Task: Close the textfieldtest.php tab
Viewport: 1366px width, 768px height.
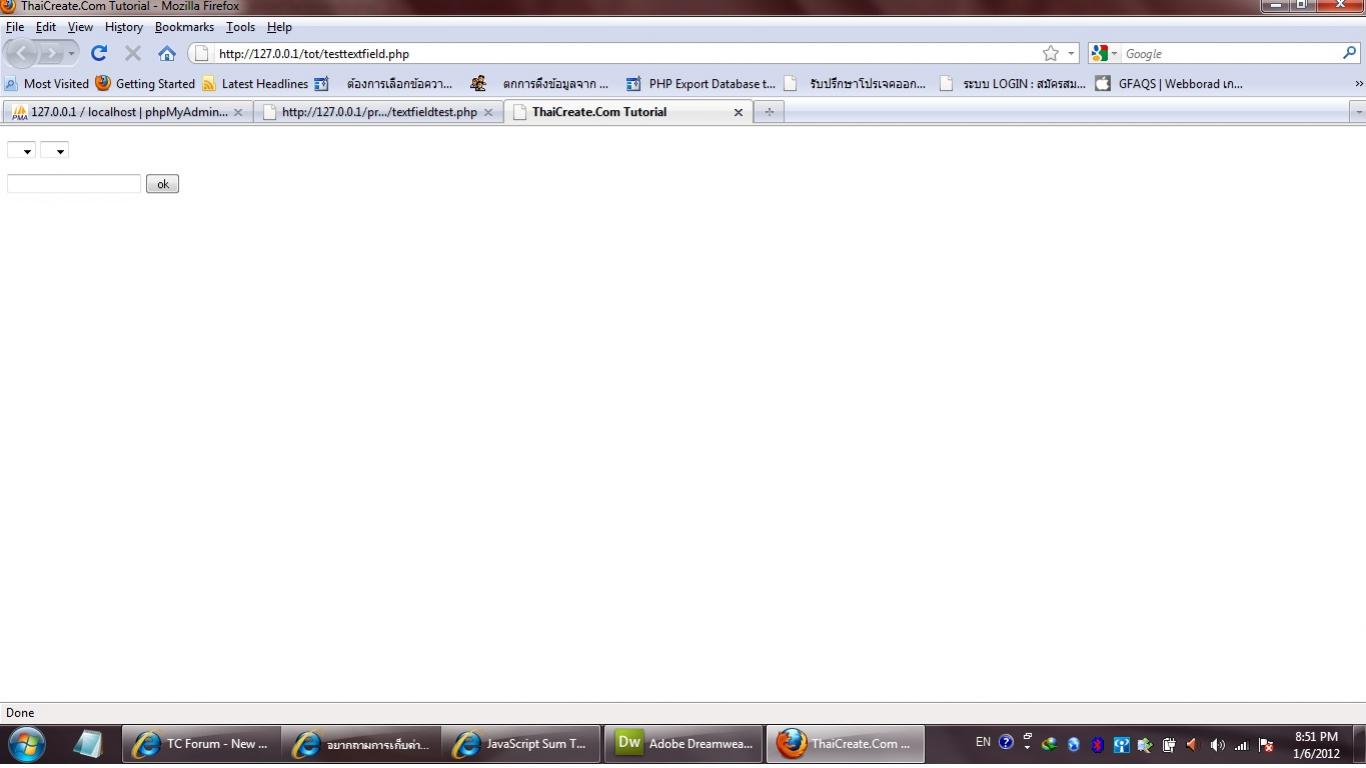Action: [x=488, y=112]
